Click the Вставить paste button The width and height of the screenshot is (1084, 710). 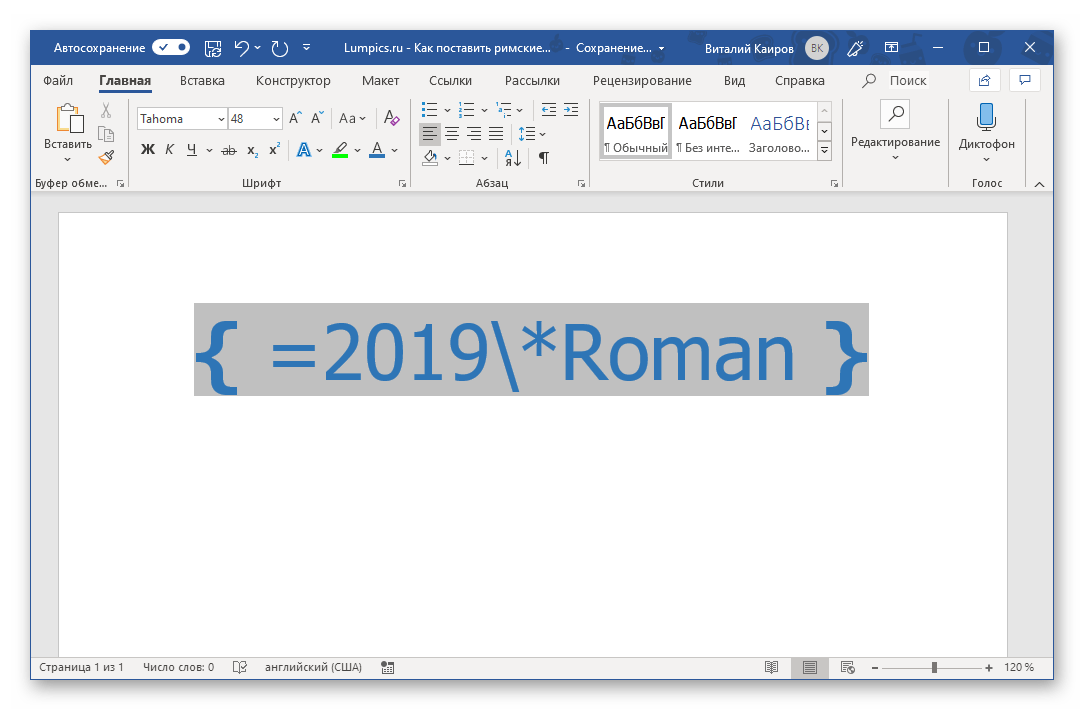click(x=68, y=126)
